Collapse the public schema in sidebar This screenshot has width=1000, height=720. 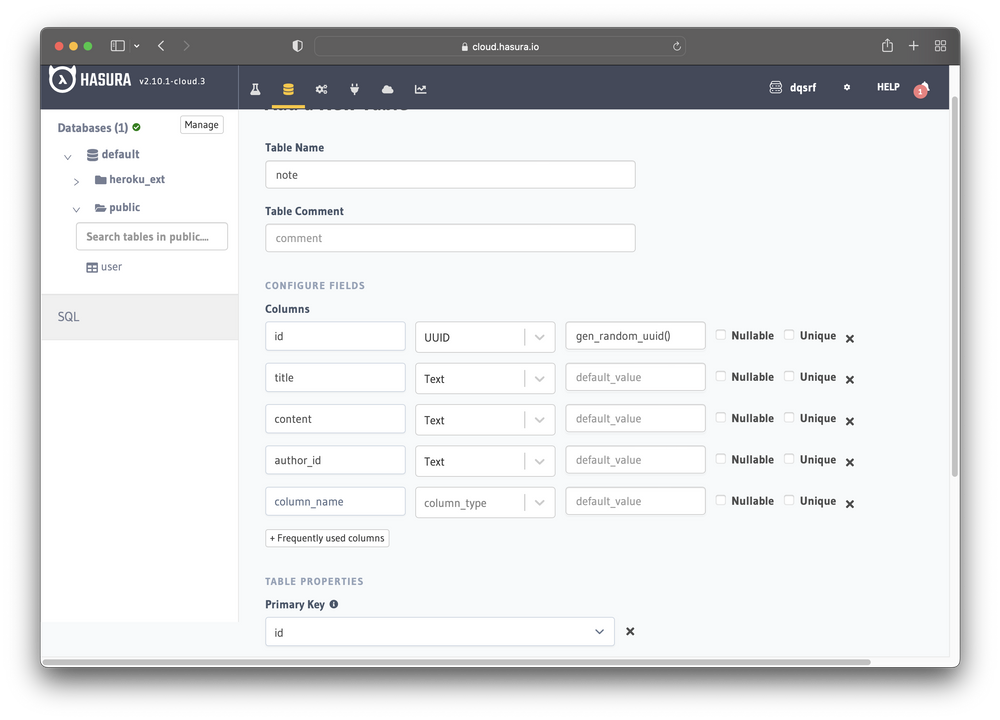tap(76, 208)
